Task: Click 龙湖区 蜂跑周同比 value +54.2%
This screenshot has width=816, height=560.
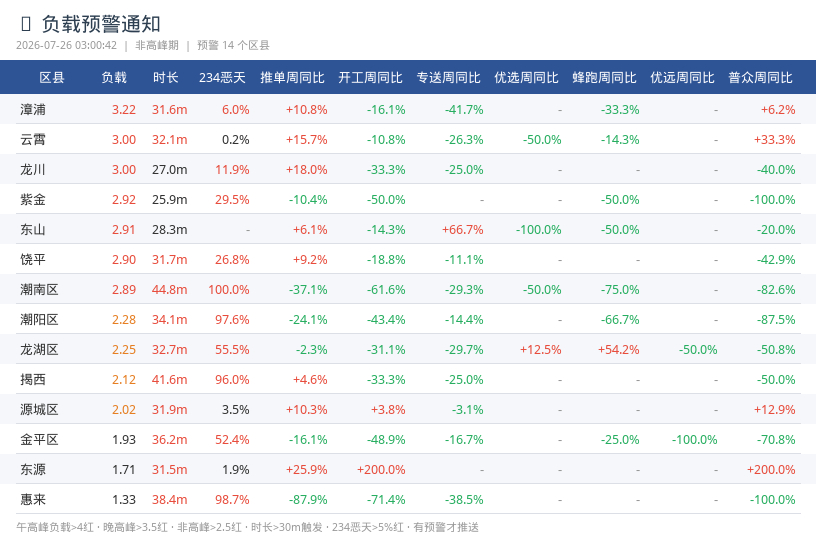Action: coord(619,350)
